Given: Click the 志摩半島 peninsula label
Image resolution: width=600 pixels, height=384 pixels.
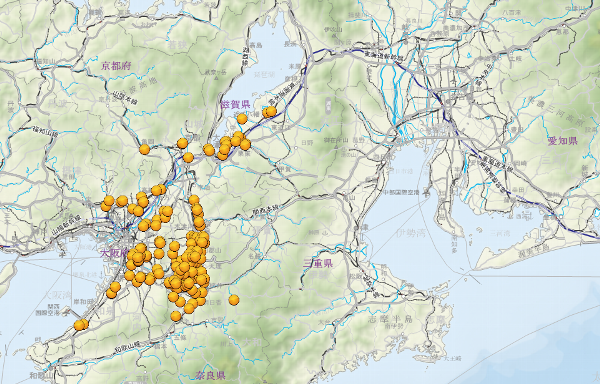Looking at the screenshot, I should [390, 319].
